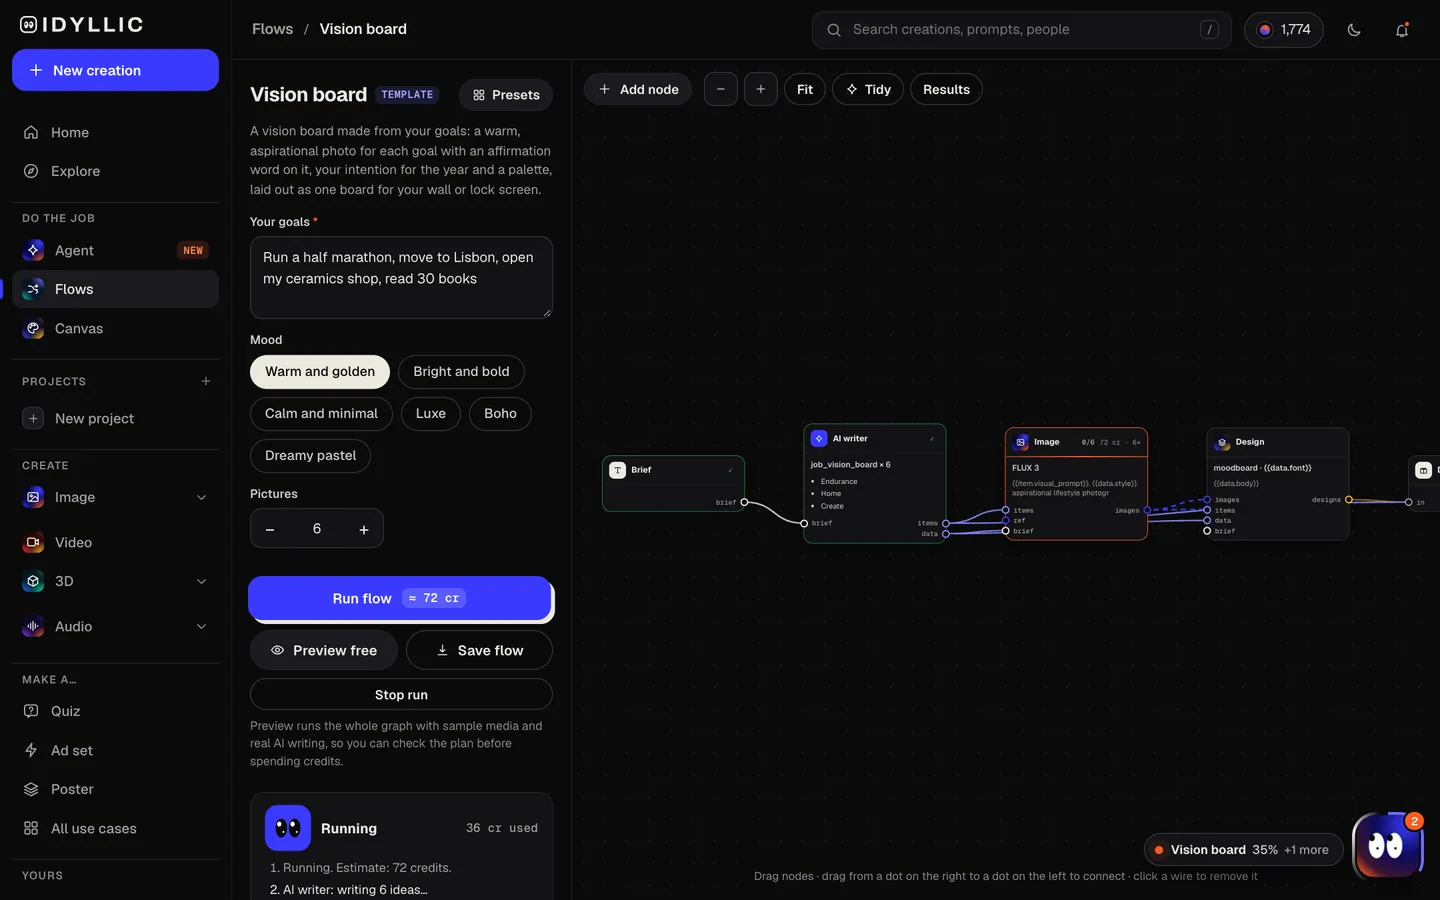The image size is (1440, 900).
Task: Add a new project with the plus icon
Action: point(206,381)
